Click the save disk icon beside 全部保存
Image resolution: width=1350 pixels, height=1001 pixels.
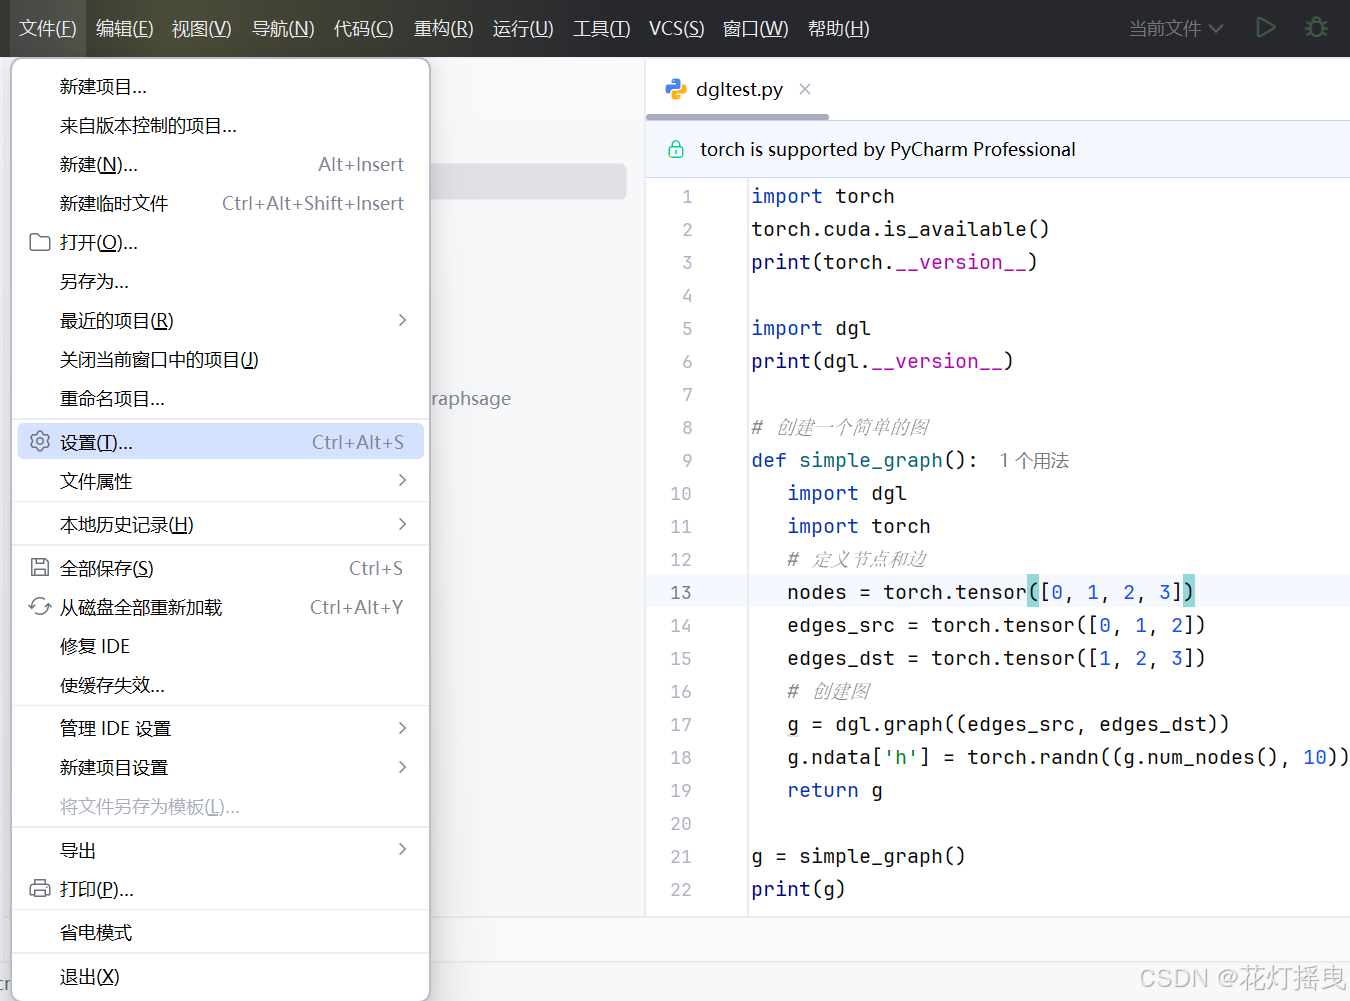[x=40, y=568]
